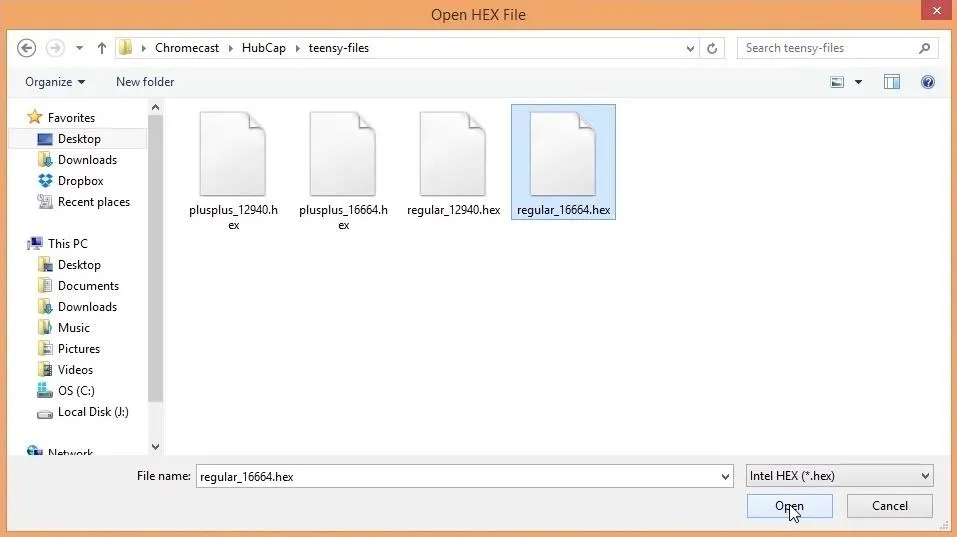Screen dimensions: 957x537
Task: Click navigation pane scroll down arrow
Action: pos(155,447)
